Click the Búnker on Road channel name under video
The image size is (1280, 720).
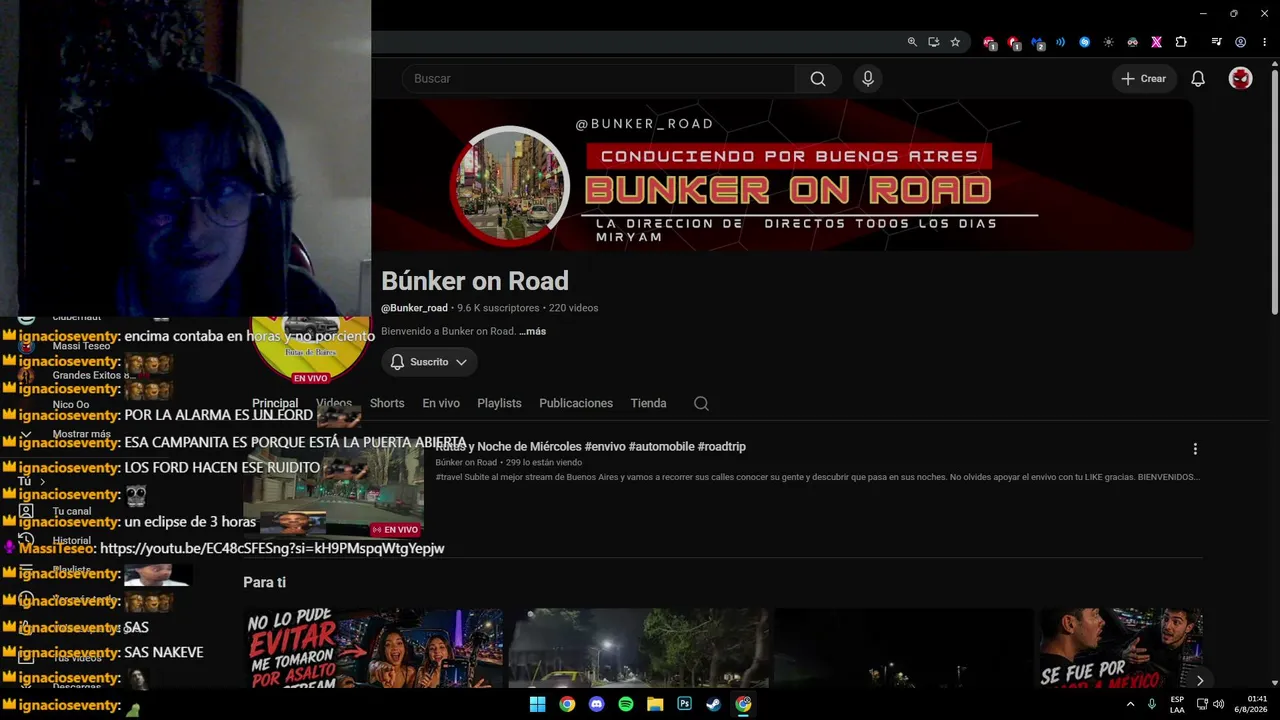click(x=466, y=462)
